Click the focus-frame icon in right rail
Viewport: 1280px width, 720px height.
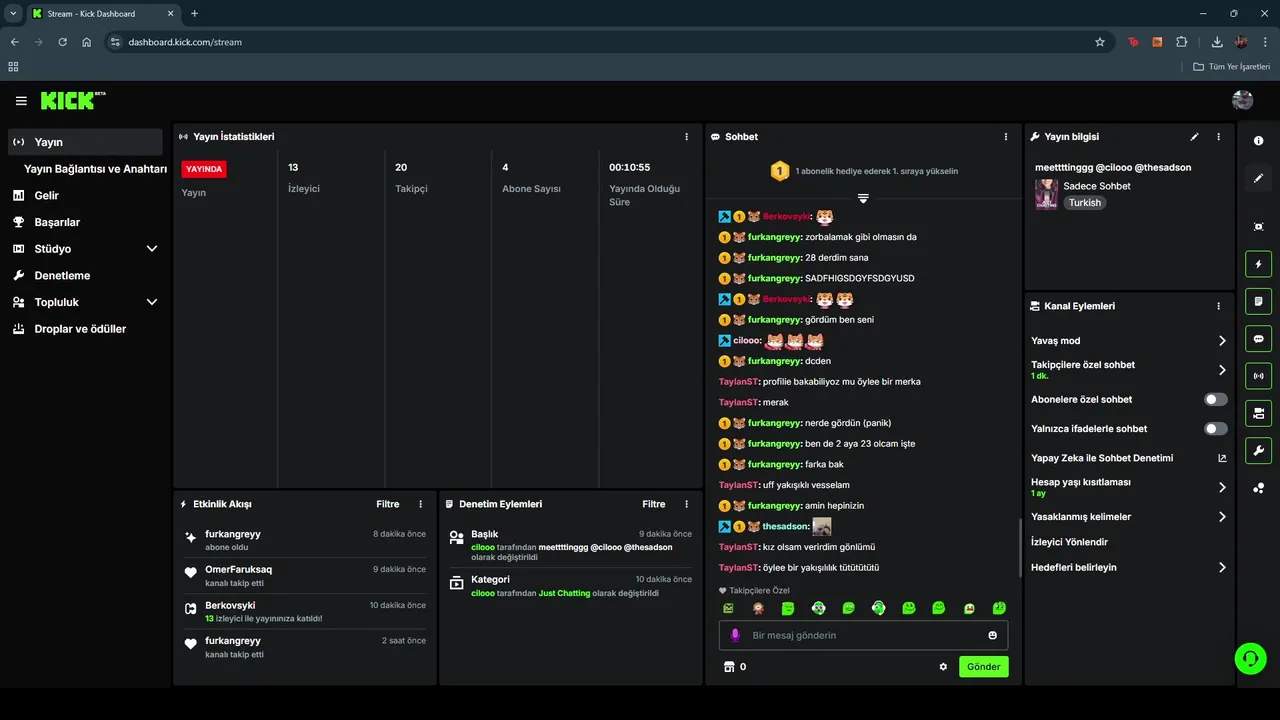click(1258, 227)
